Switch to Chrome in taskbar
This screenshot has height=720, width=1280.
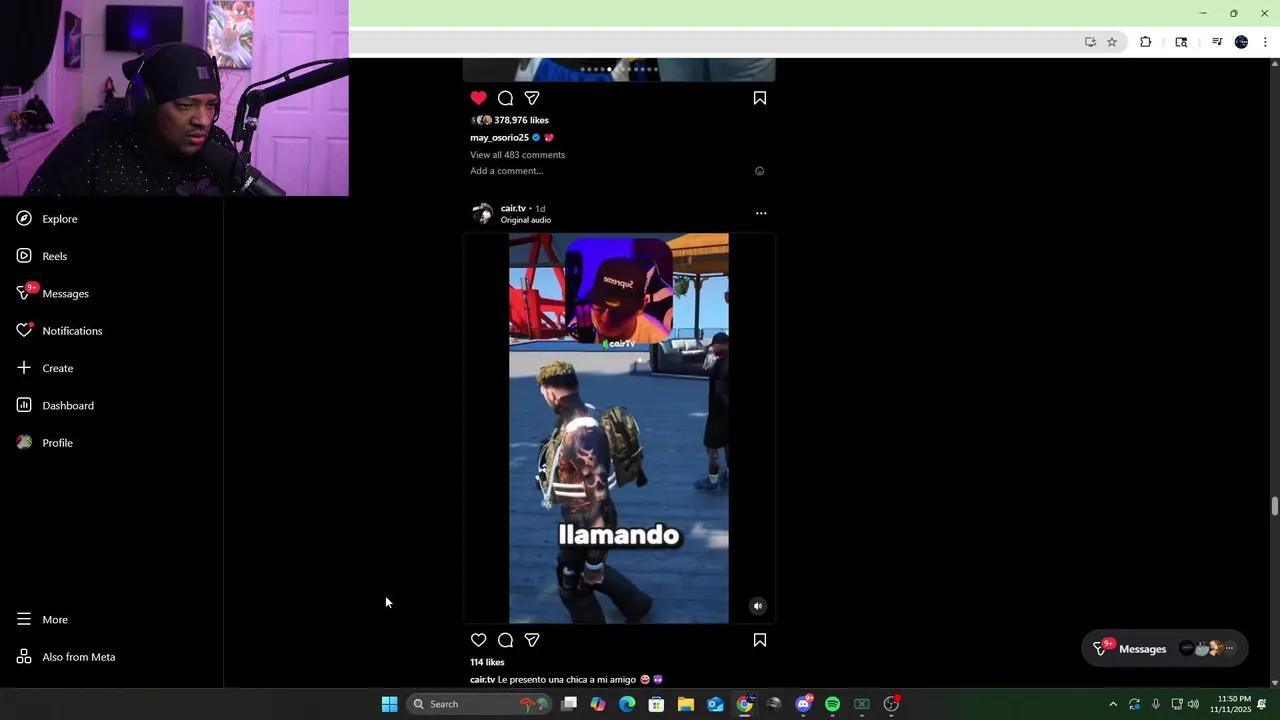pos(745,704)
